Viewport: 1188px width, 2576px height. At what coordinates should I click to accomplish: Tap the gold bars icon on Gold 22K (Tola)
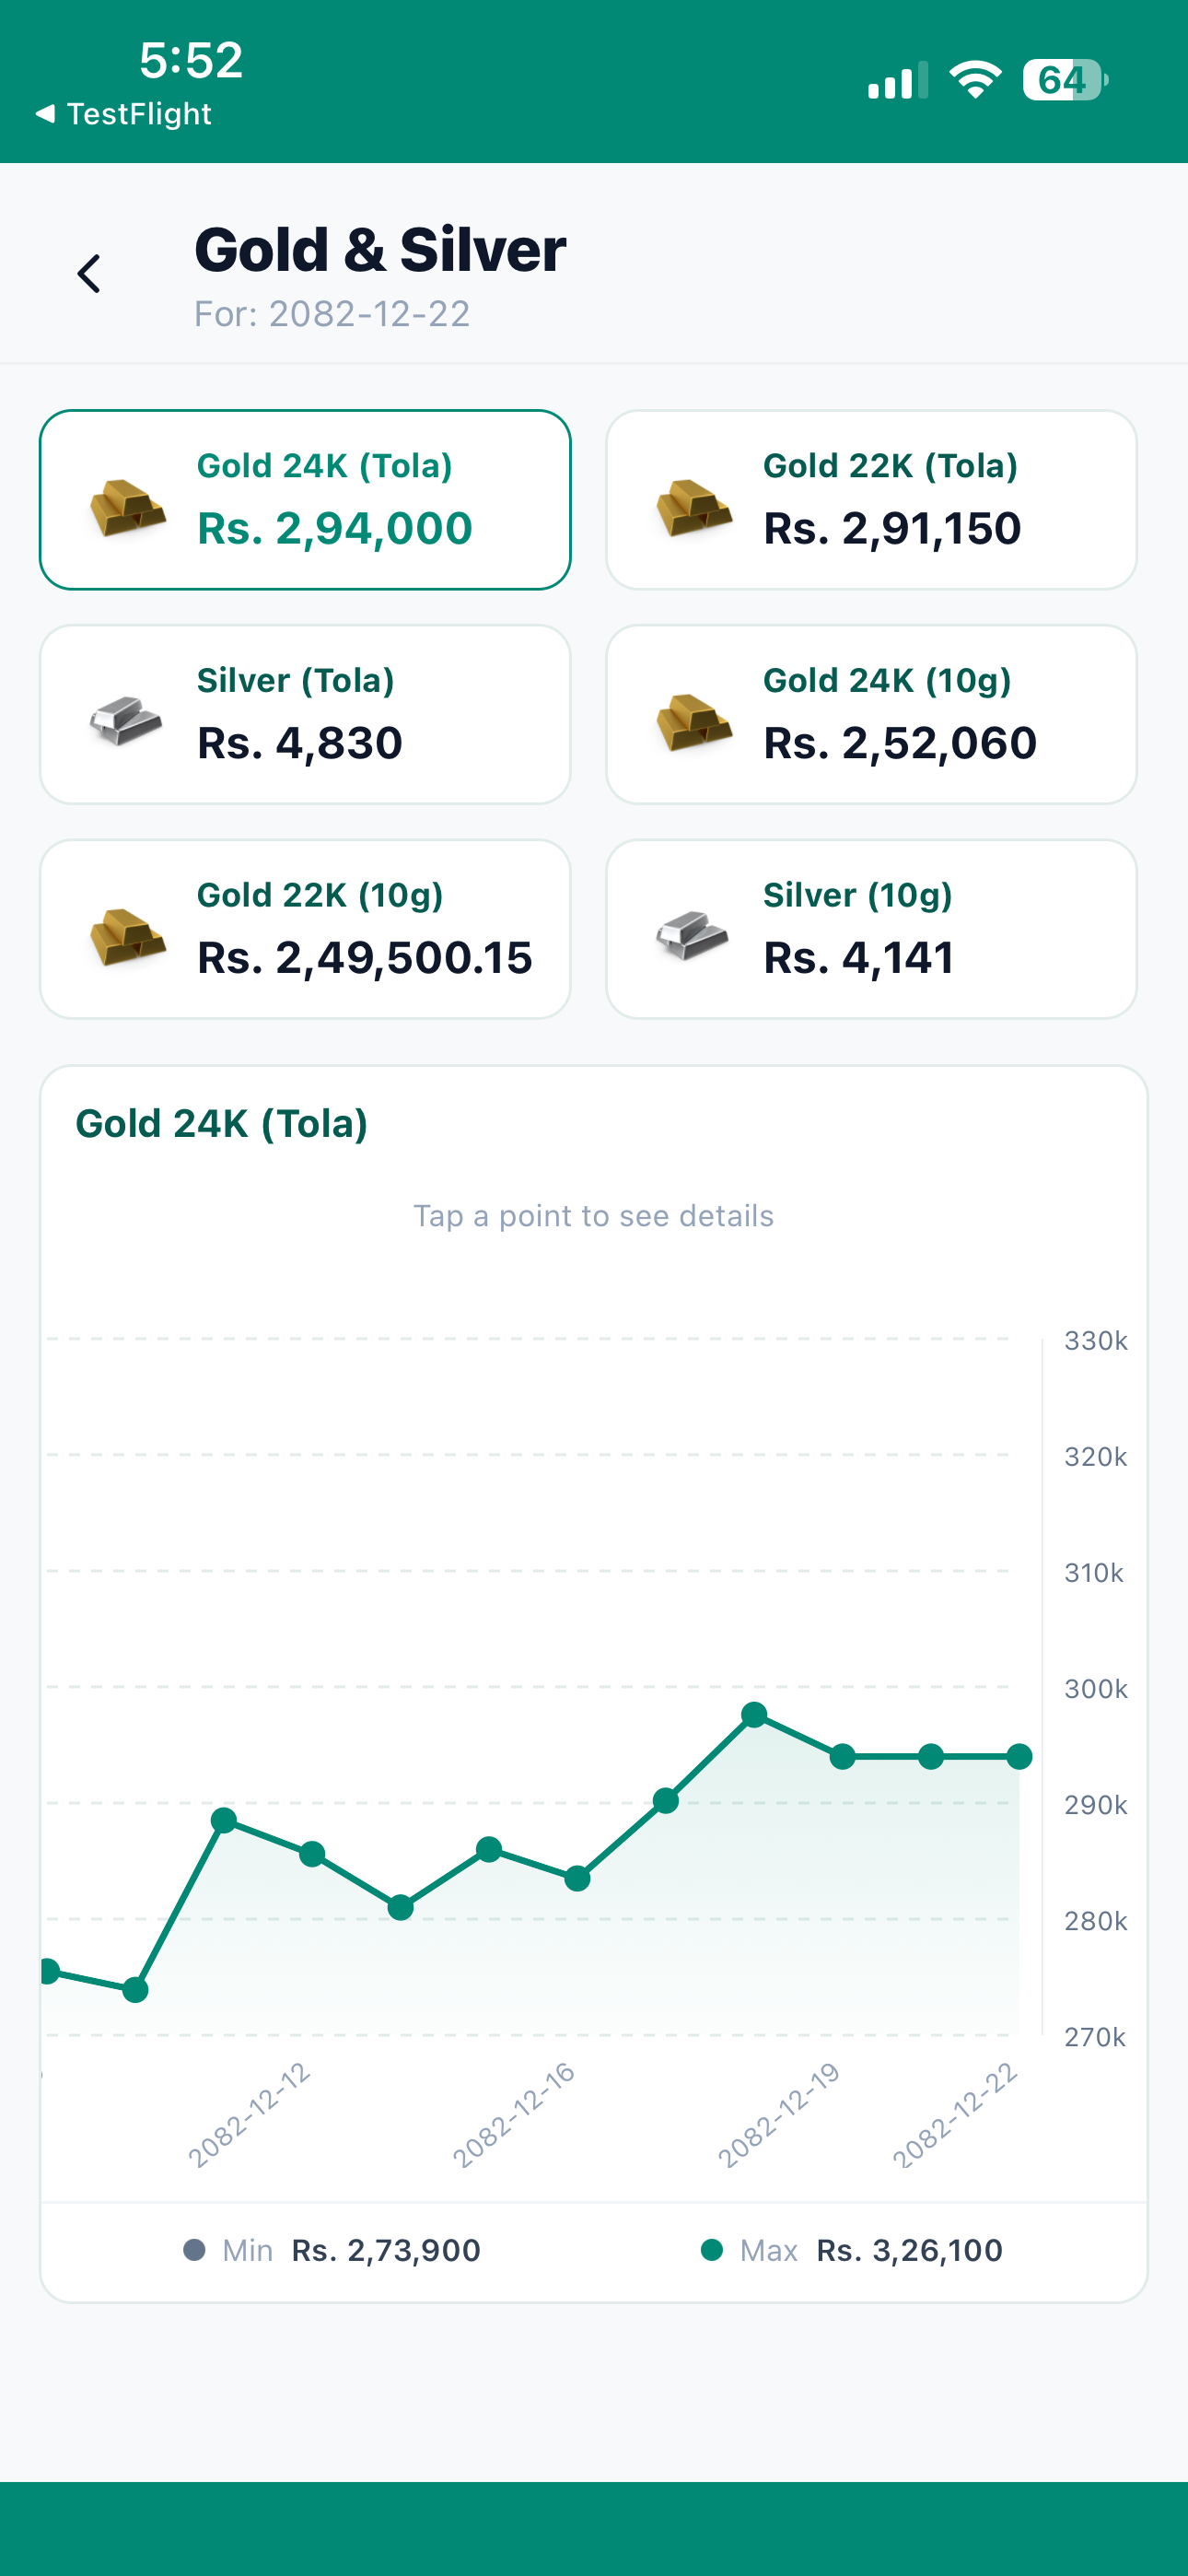pyautogui.click(x=694, y=507)
